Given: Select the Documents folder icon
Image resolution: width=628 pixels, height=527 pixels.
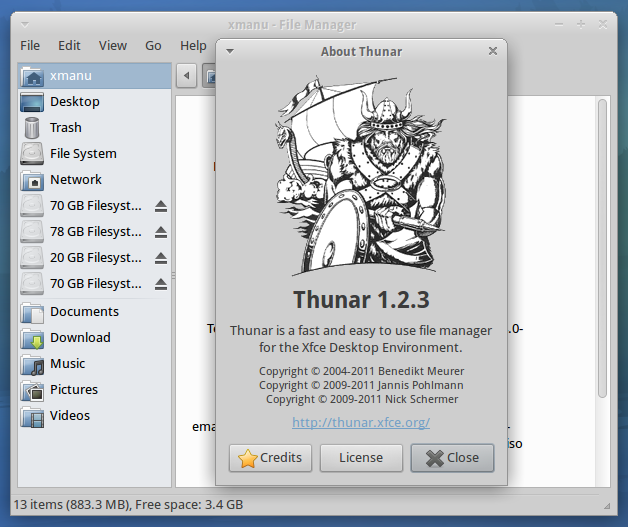Looking at the screenshot, I should point(32,312).
